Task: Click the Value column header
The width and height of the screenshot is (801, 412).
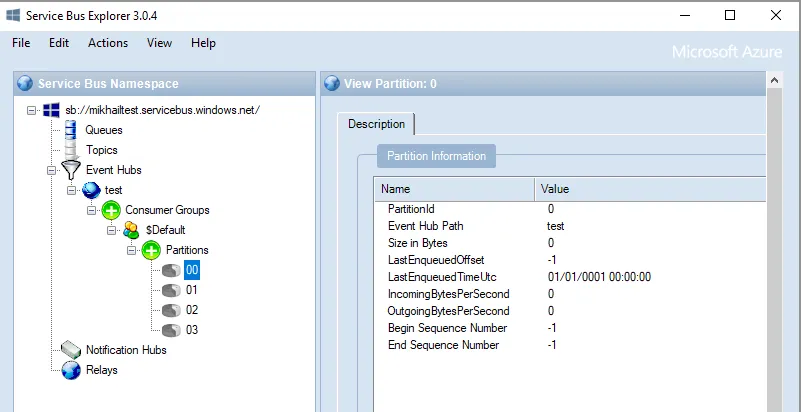Action: coord(650,189)
